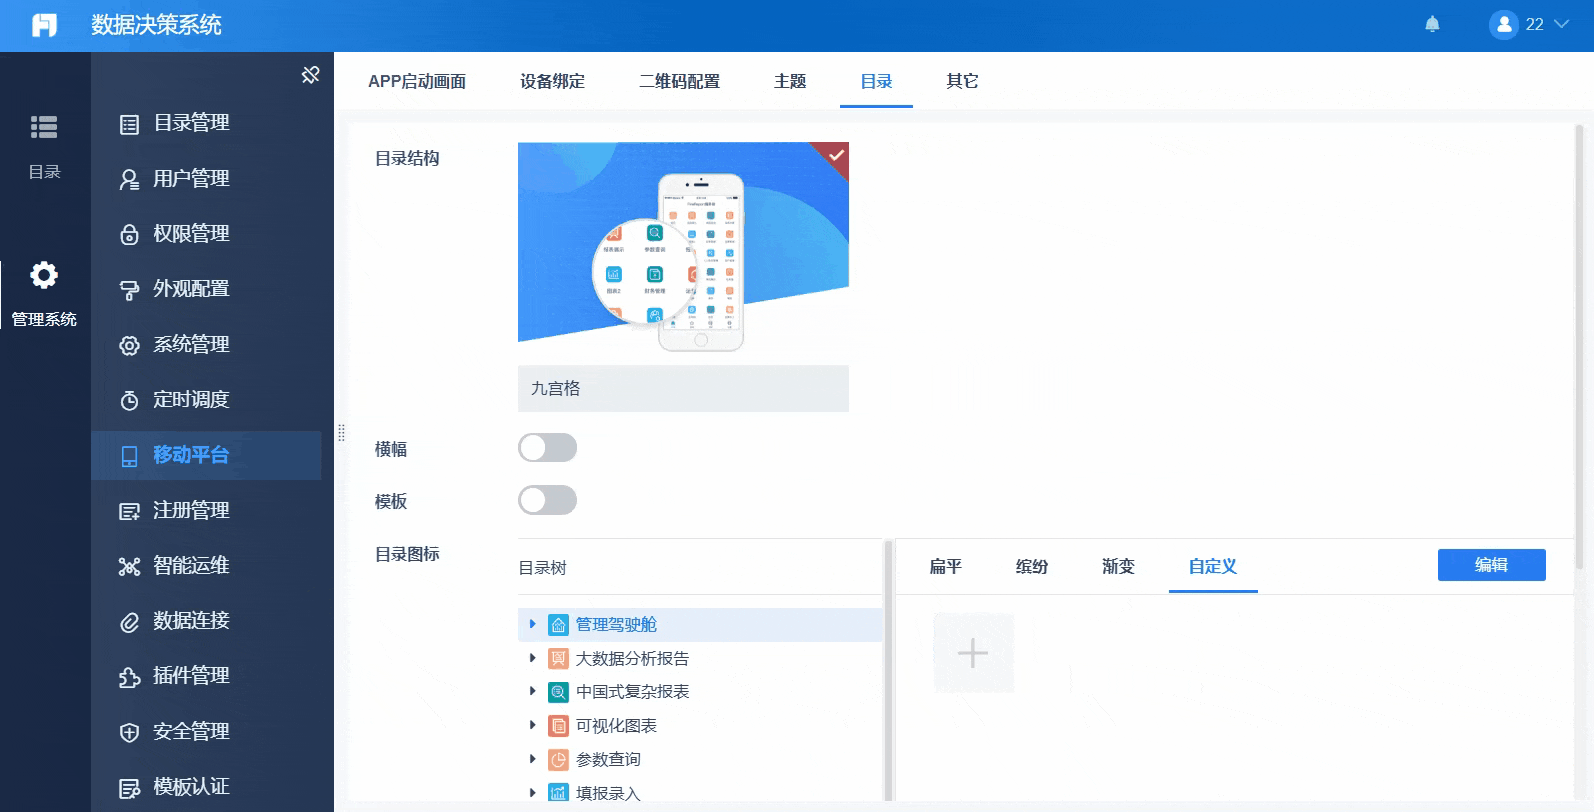The height and width of the screenshot is (812, 1594).
Task: Unpin the sidebar with pin icon
Action: pyautogui.click(x=311, y=75)
